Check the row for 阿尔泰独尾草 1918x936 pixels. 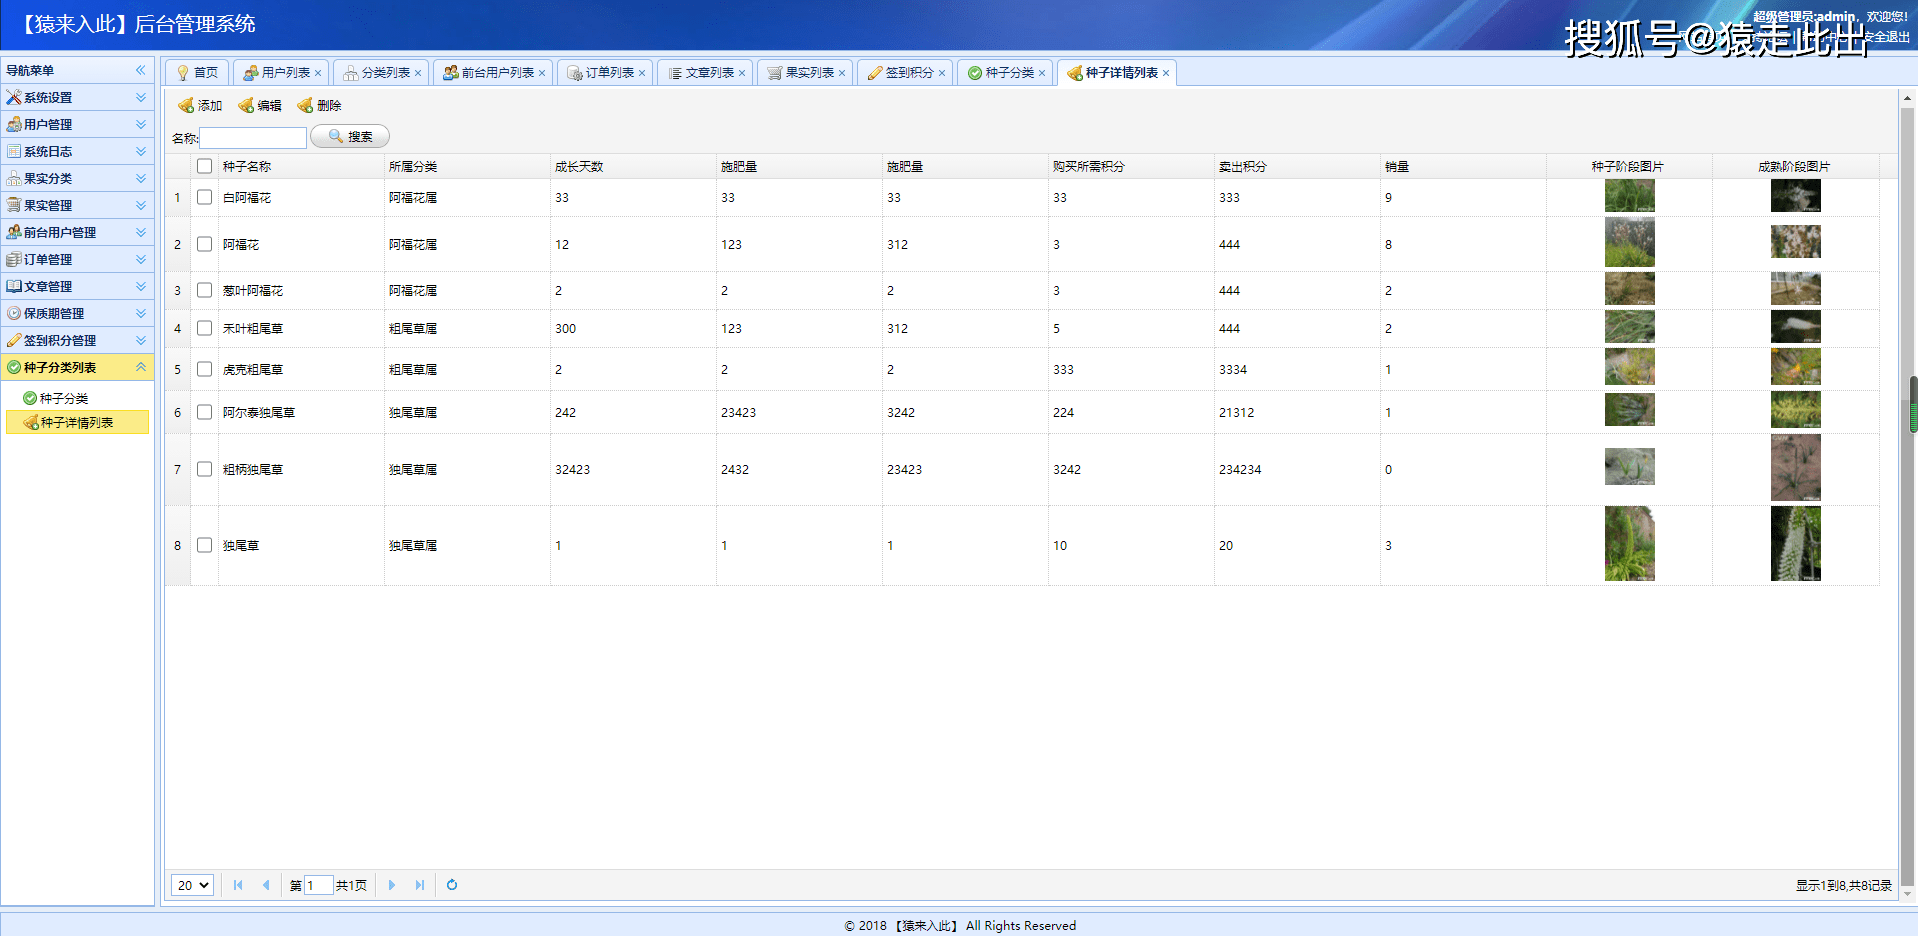(x=205, y=412)
